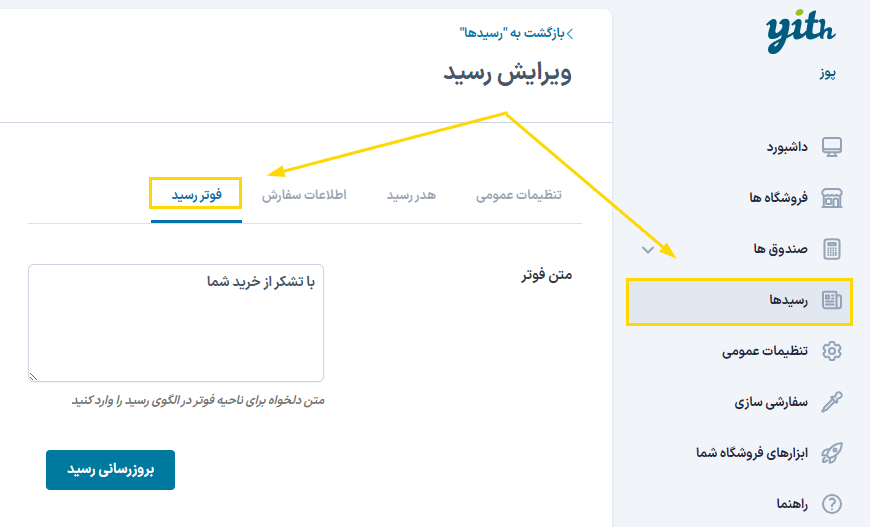Open the داشبورد menu item

[x=787, y=147]
